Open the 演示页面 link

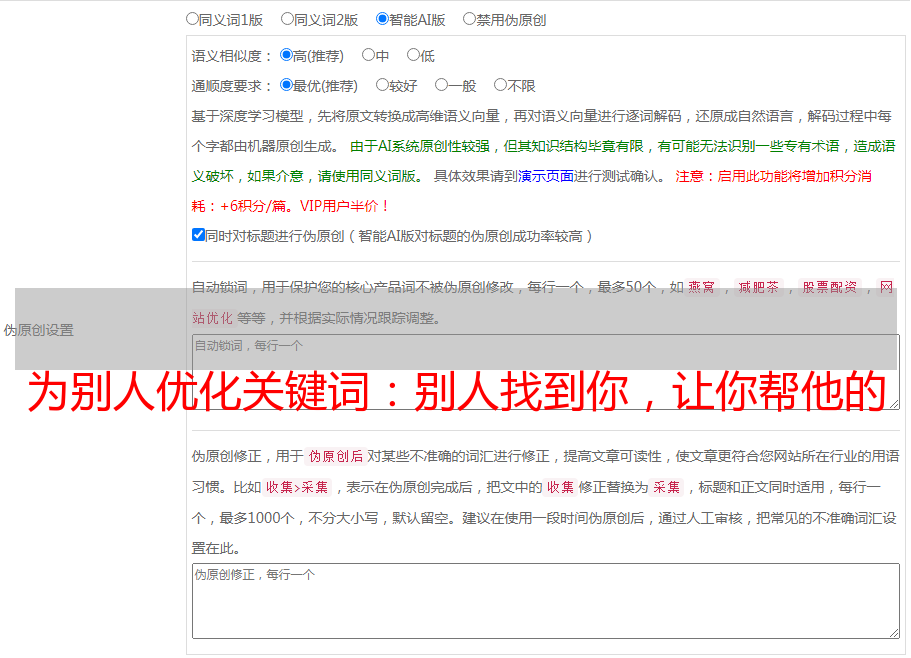click(545, 176)
